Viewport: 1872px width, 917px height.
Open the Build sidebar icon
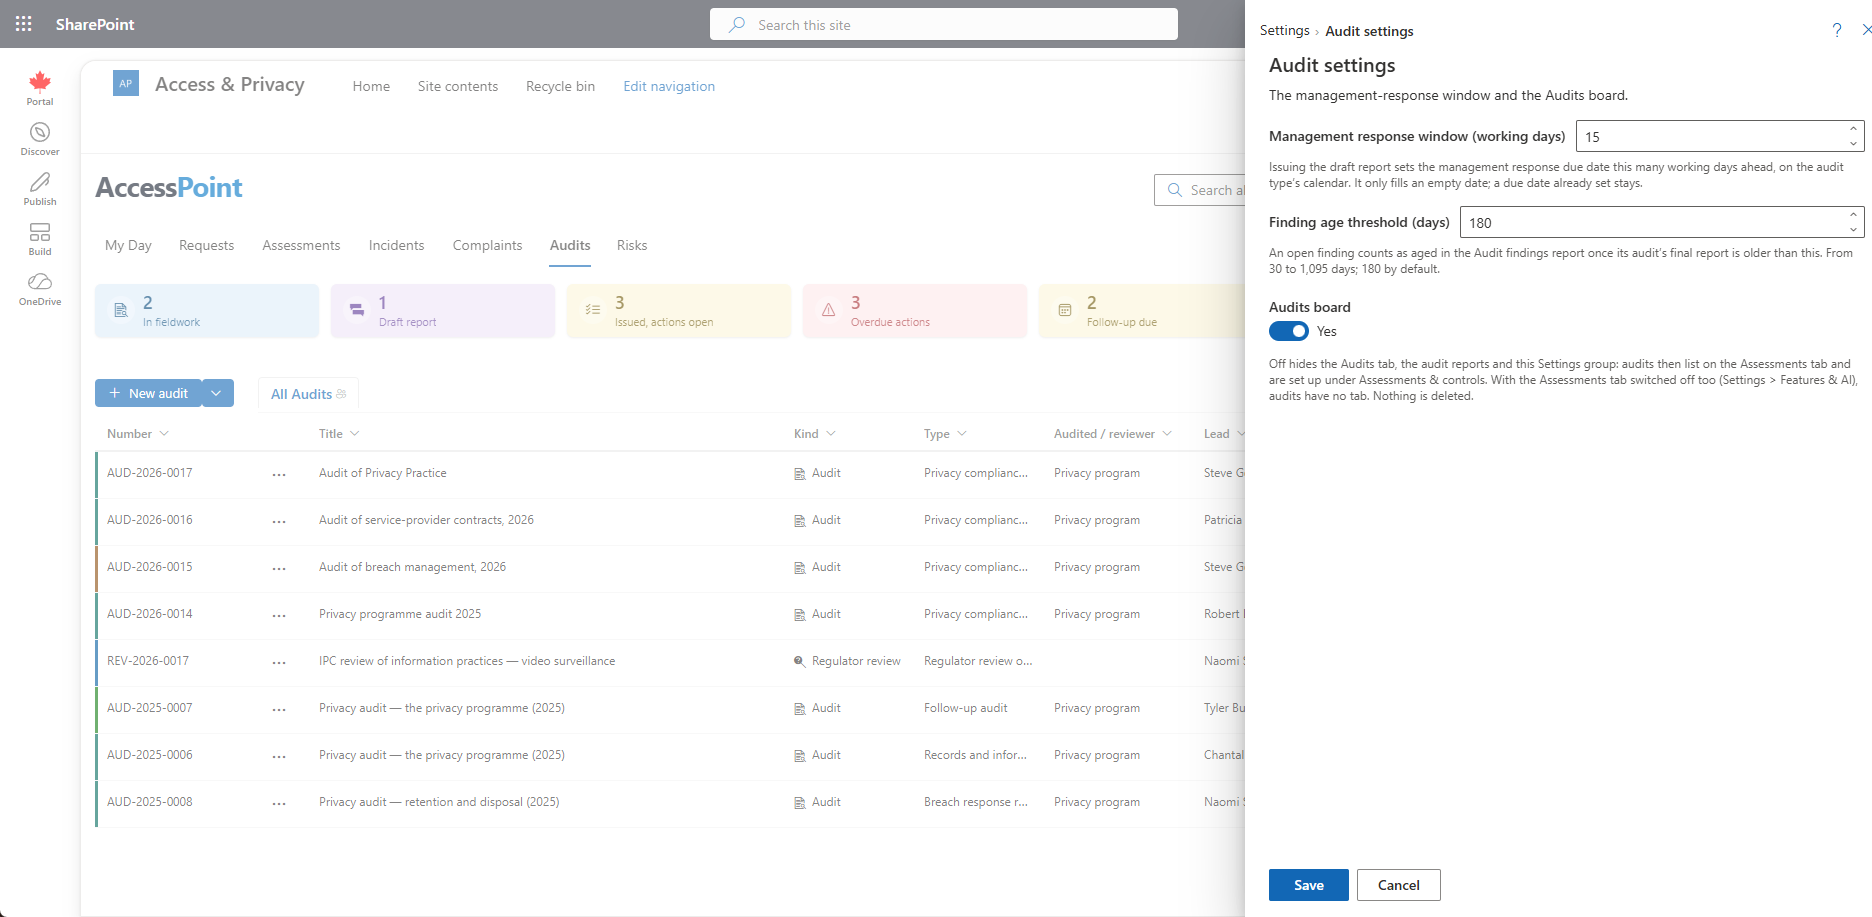40,232
